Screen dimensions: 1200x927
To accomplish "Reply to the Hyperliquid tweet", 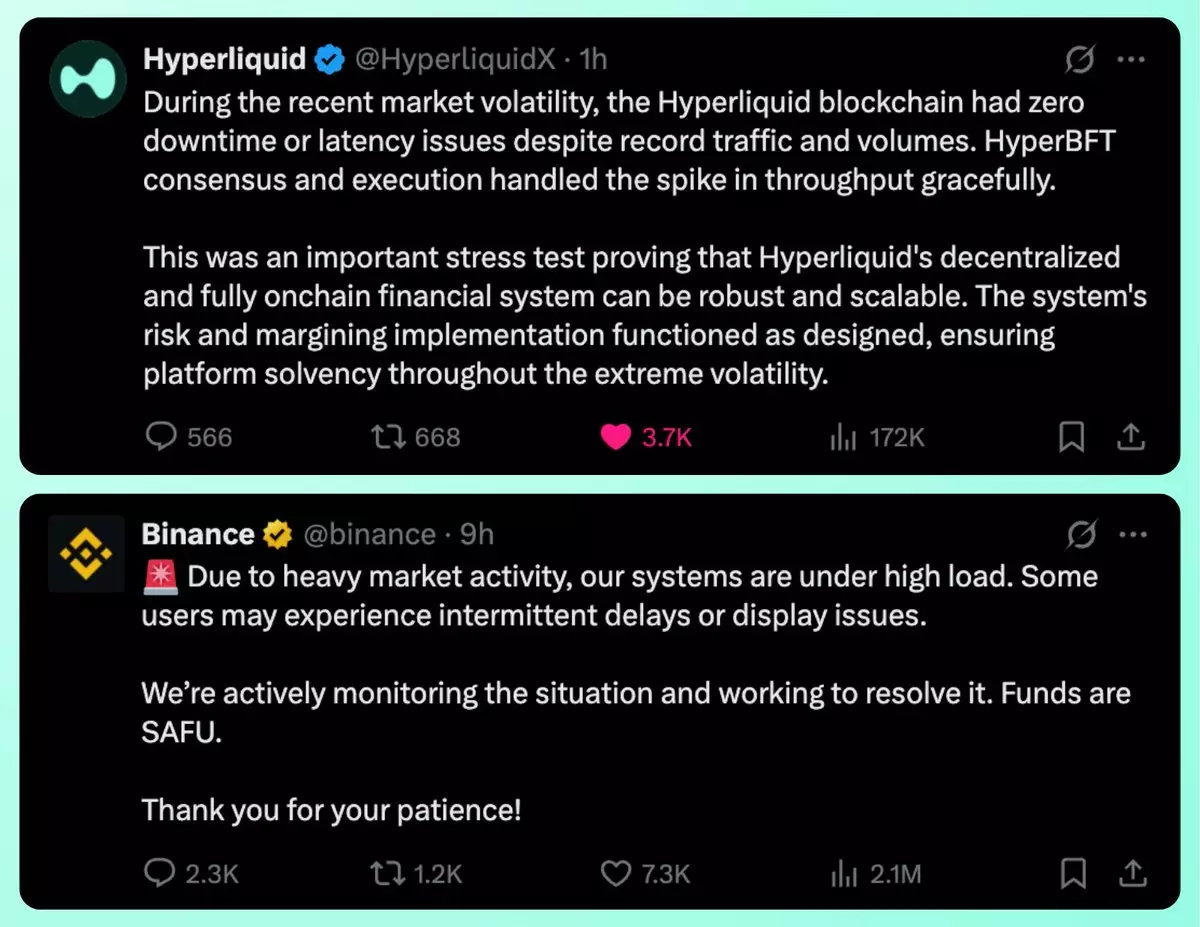I will 162,437.
